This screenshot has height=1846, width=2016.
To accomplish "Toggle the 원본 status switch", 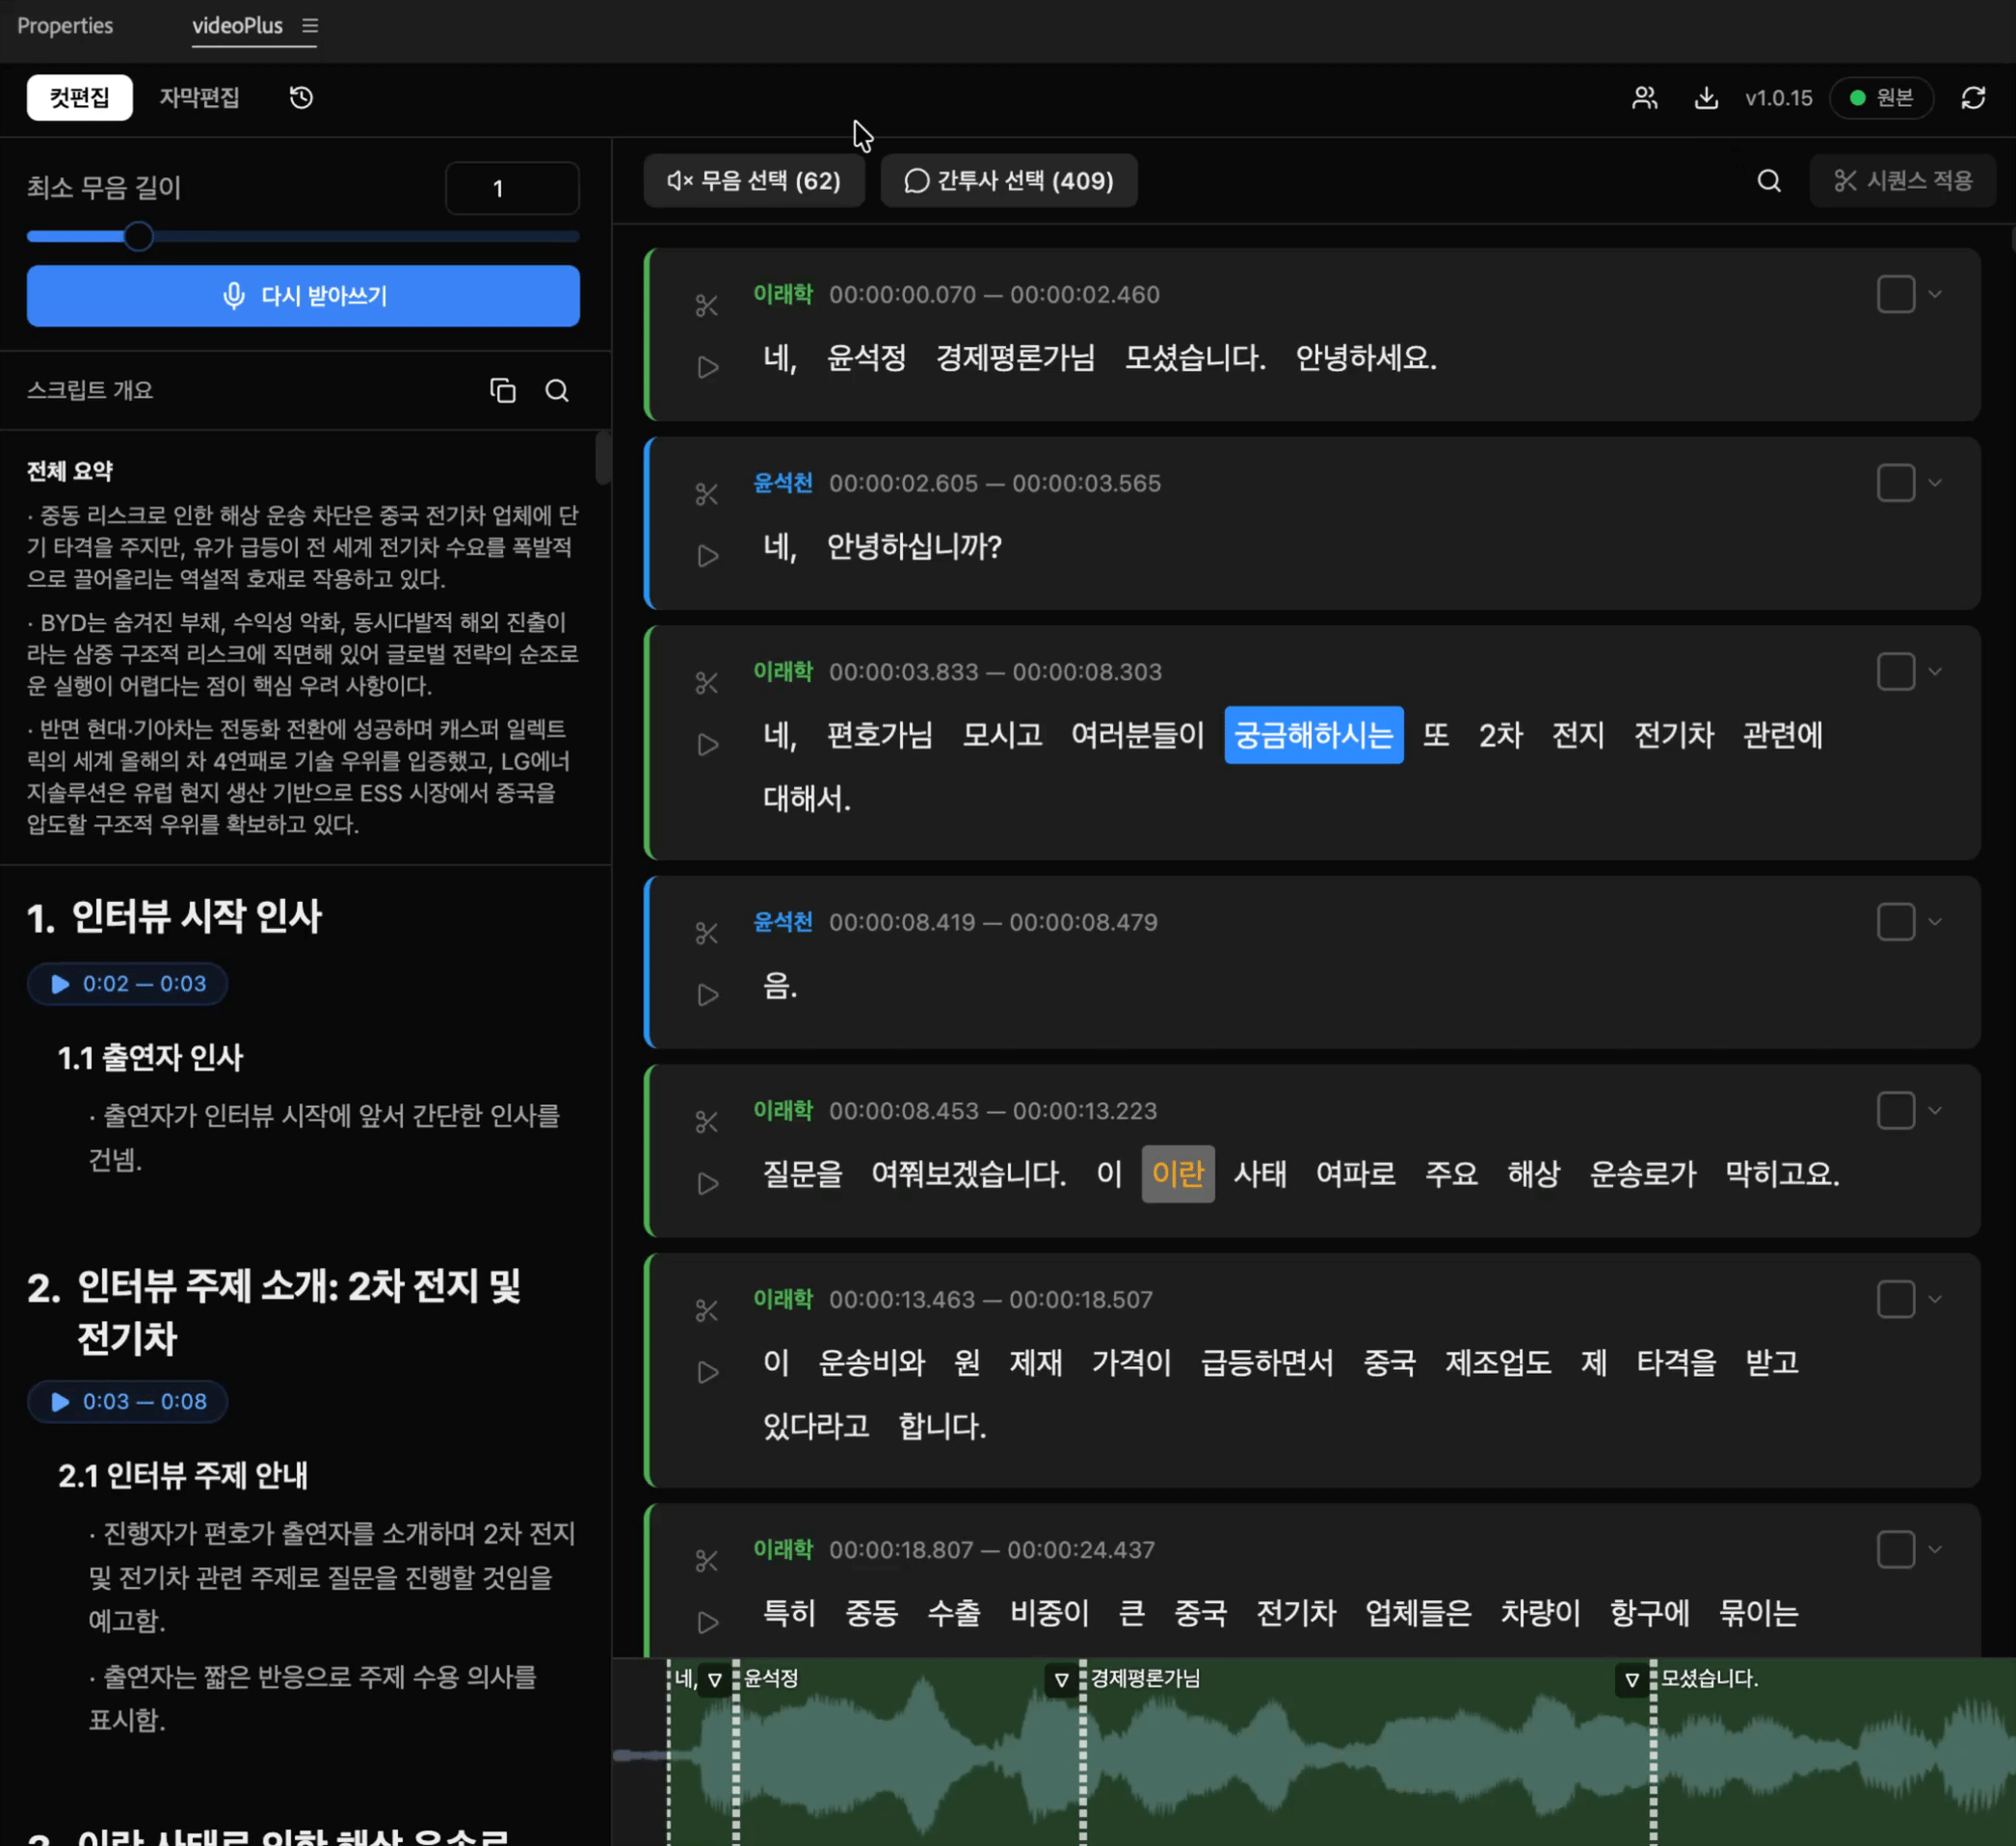I will click(x=1880, y=97).
